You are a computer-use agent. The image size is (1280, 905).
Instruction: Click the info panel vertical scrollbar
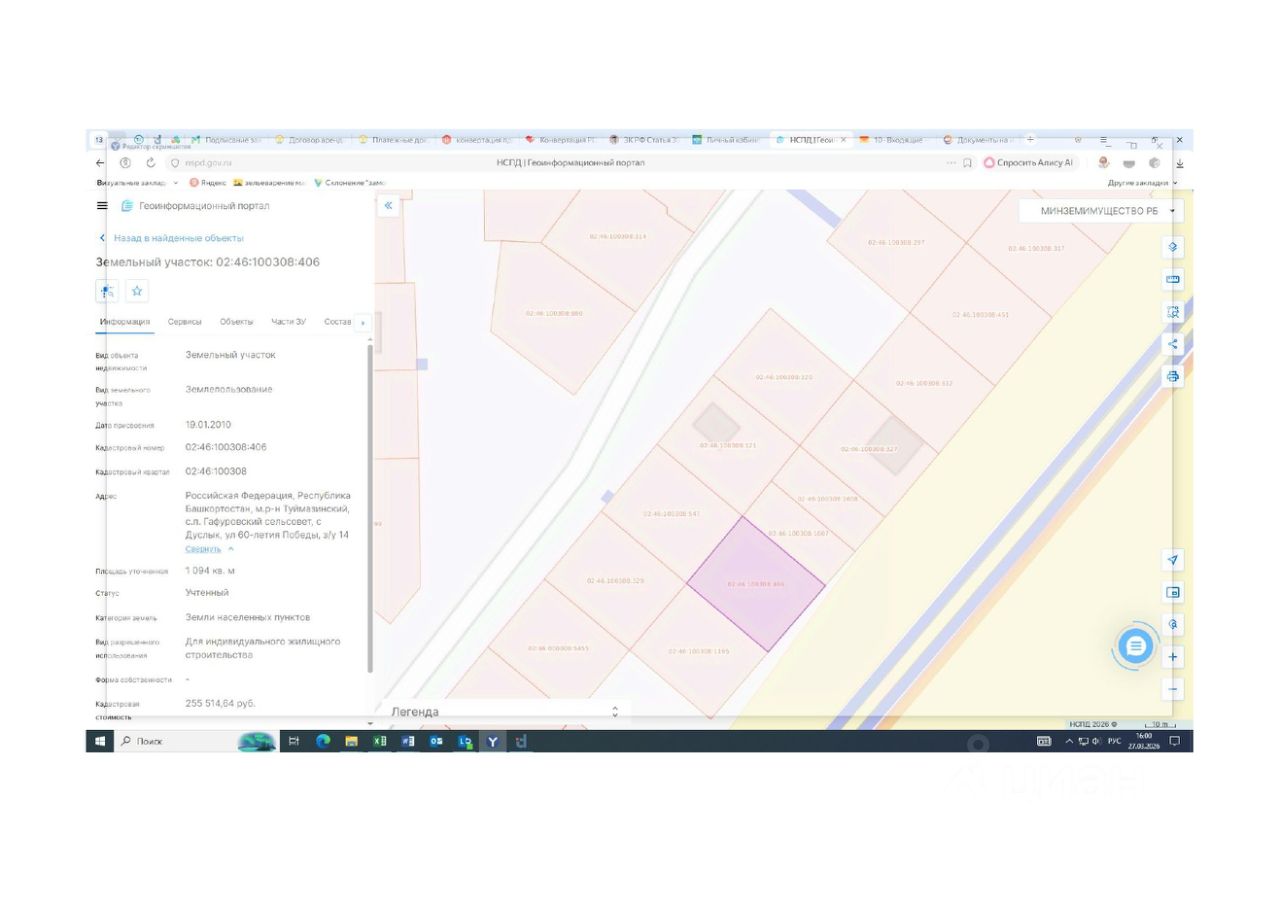tap(370, 508)
